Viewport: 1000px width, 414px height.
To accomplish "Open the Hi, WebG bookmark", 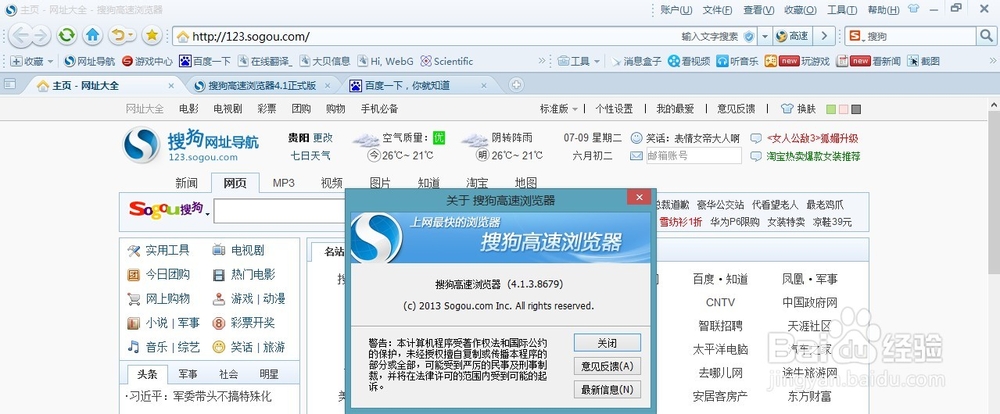I will (x=385, y=61).
